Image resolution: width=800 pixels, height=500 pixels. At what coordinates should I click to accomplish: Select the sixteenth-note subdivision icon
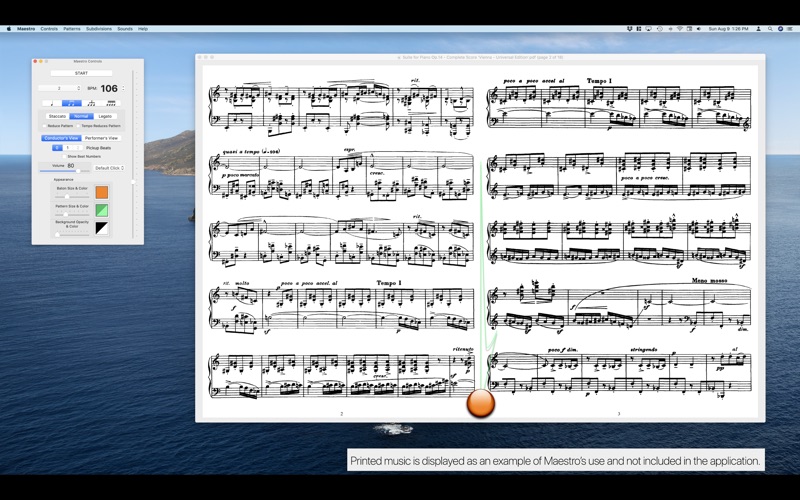point(111,103)
